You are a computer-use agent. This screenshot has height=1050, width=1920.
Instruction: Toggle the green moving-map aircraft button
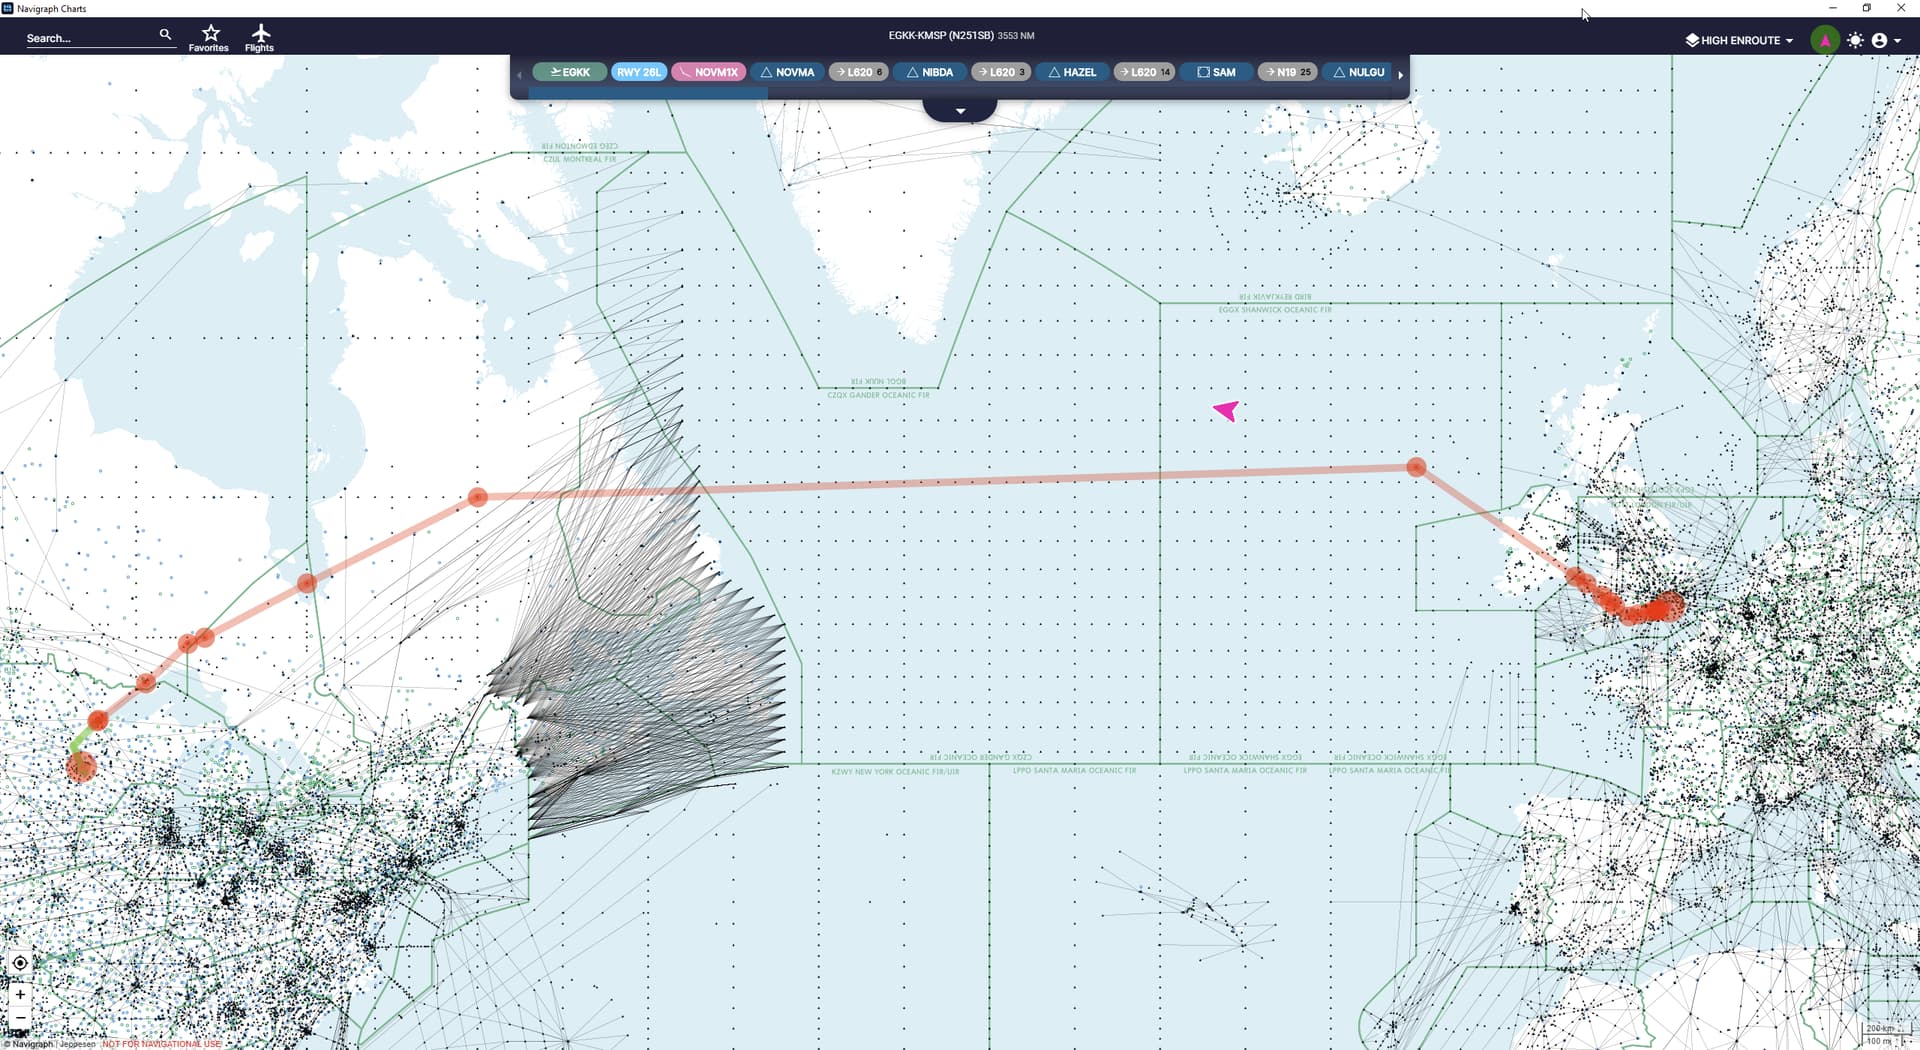(1825, 40)
